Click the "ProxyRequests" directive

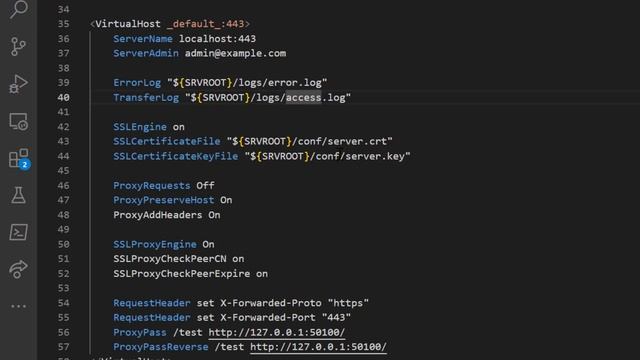(151, 186)
